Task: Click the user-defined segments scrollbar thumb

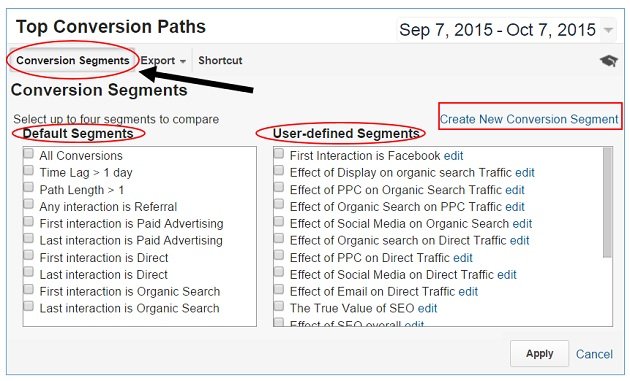Action: coord(608,203)
